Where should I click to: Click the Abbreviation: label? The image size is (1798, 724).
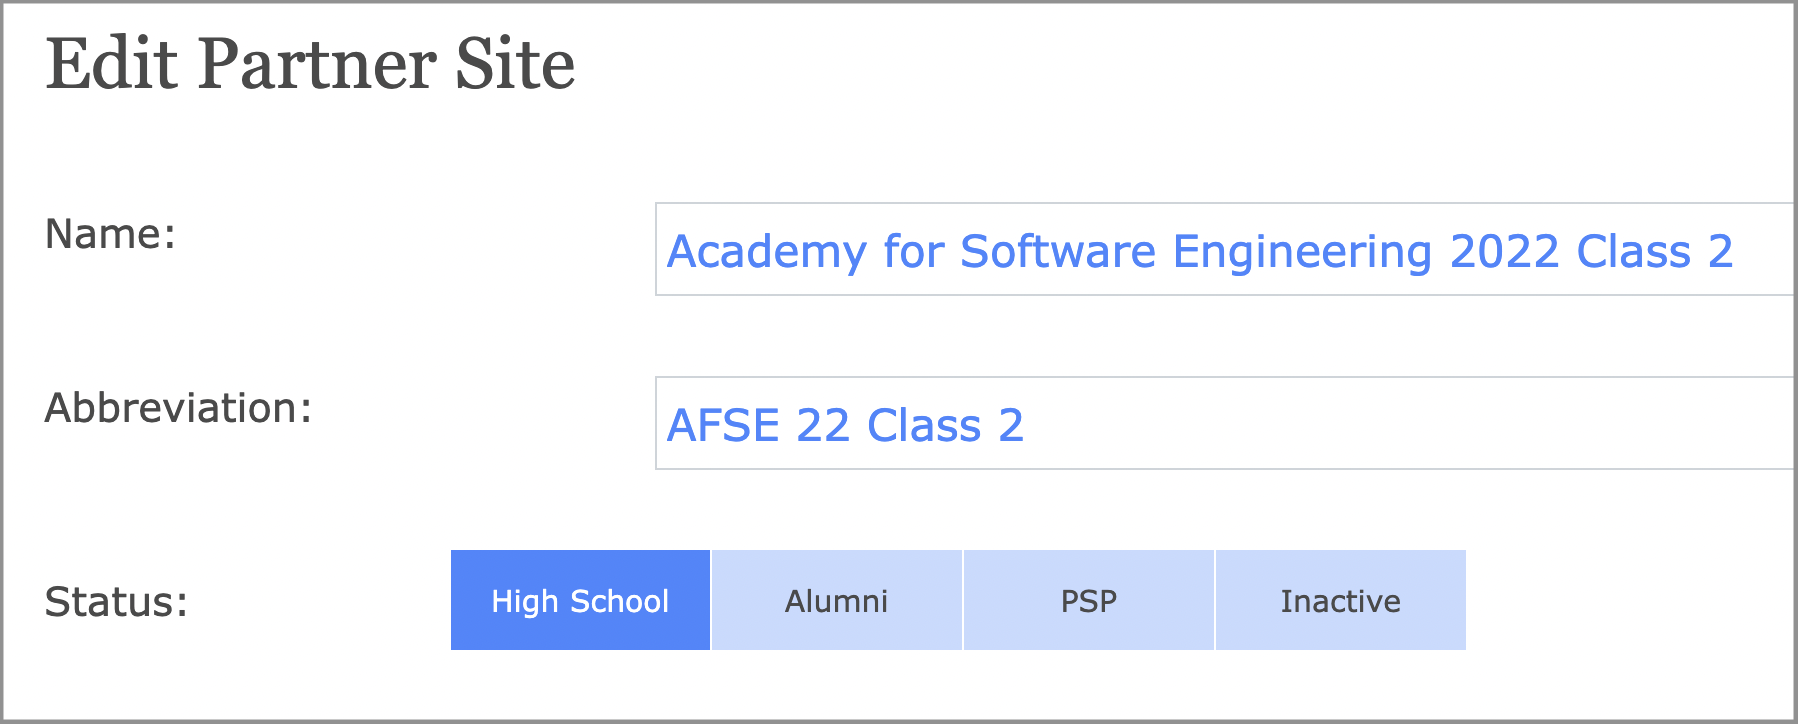[x=178, y=408]
